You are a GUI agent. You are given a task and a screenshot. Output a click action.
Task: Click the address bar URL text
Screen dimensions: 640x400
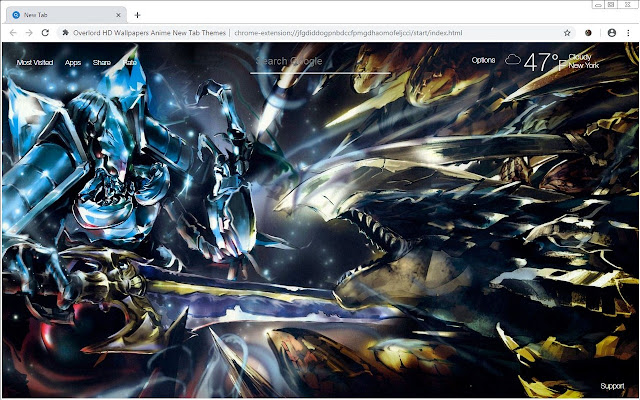(x=348, y=33)
